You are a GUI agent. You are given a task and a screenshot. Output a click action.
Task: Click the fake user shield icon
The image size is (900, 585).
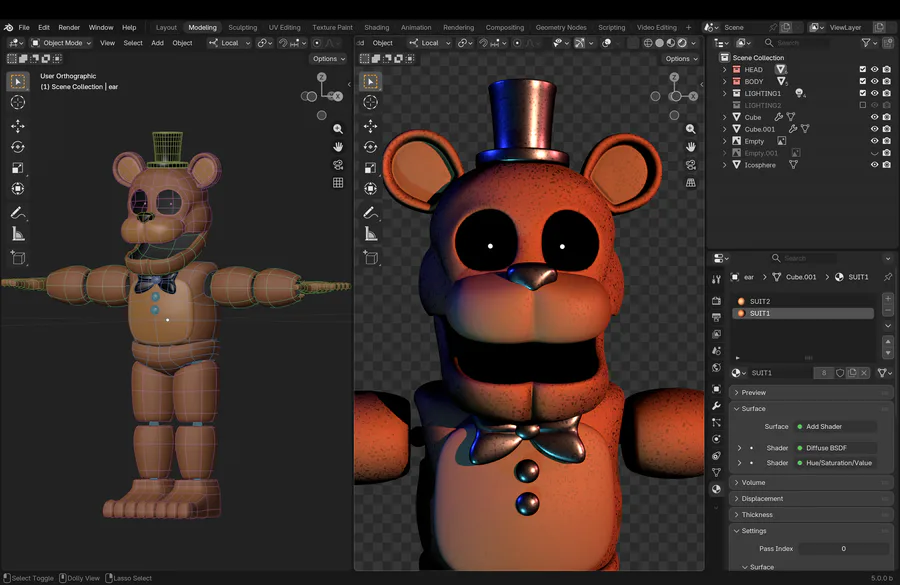[x=840, y=373]
